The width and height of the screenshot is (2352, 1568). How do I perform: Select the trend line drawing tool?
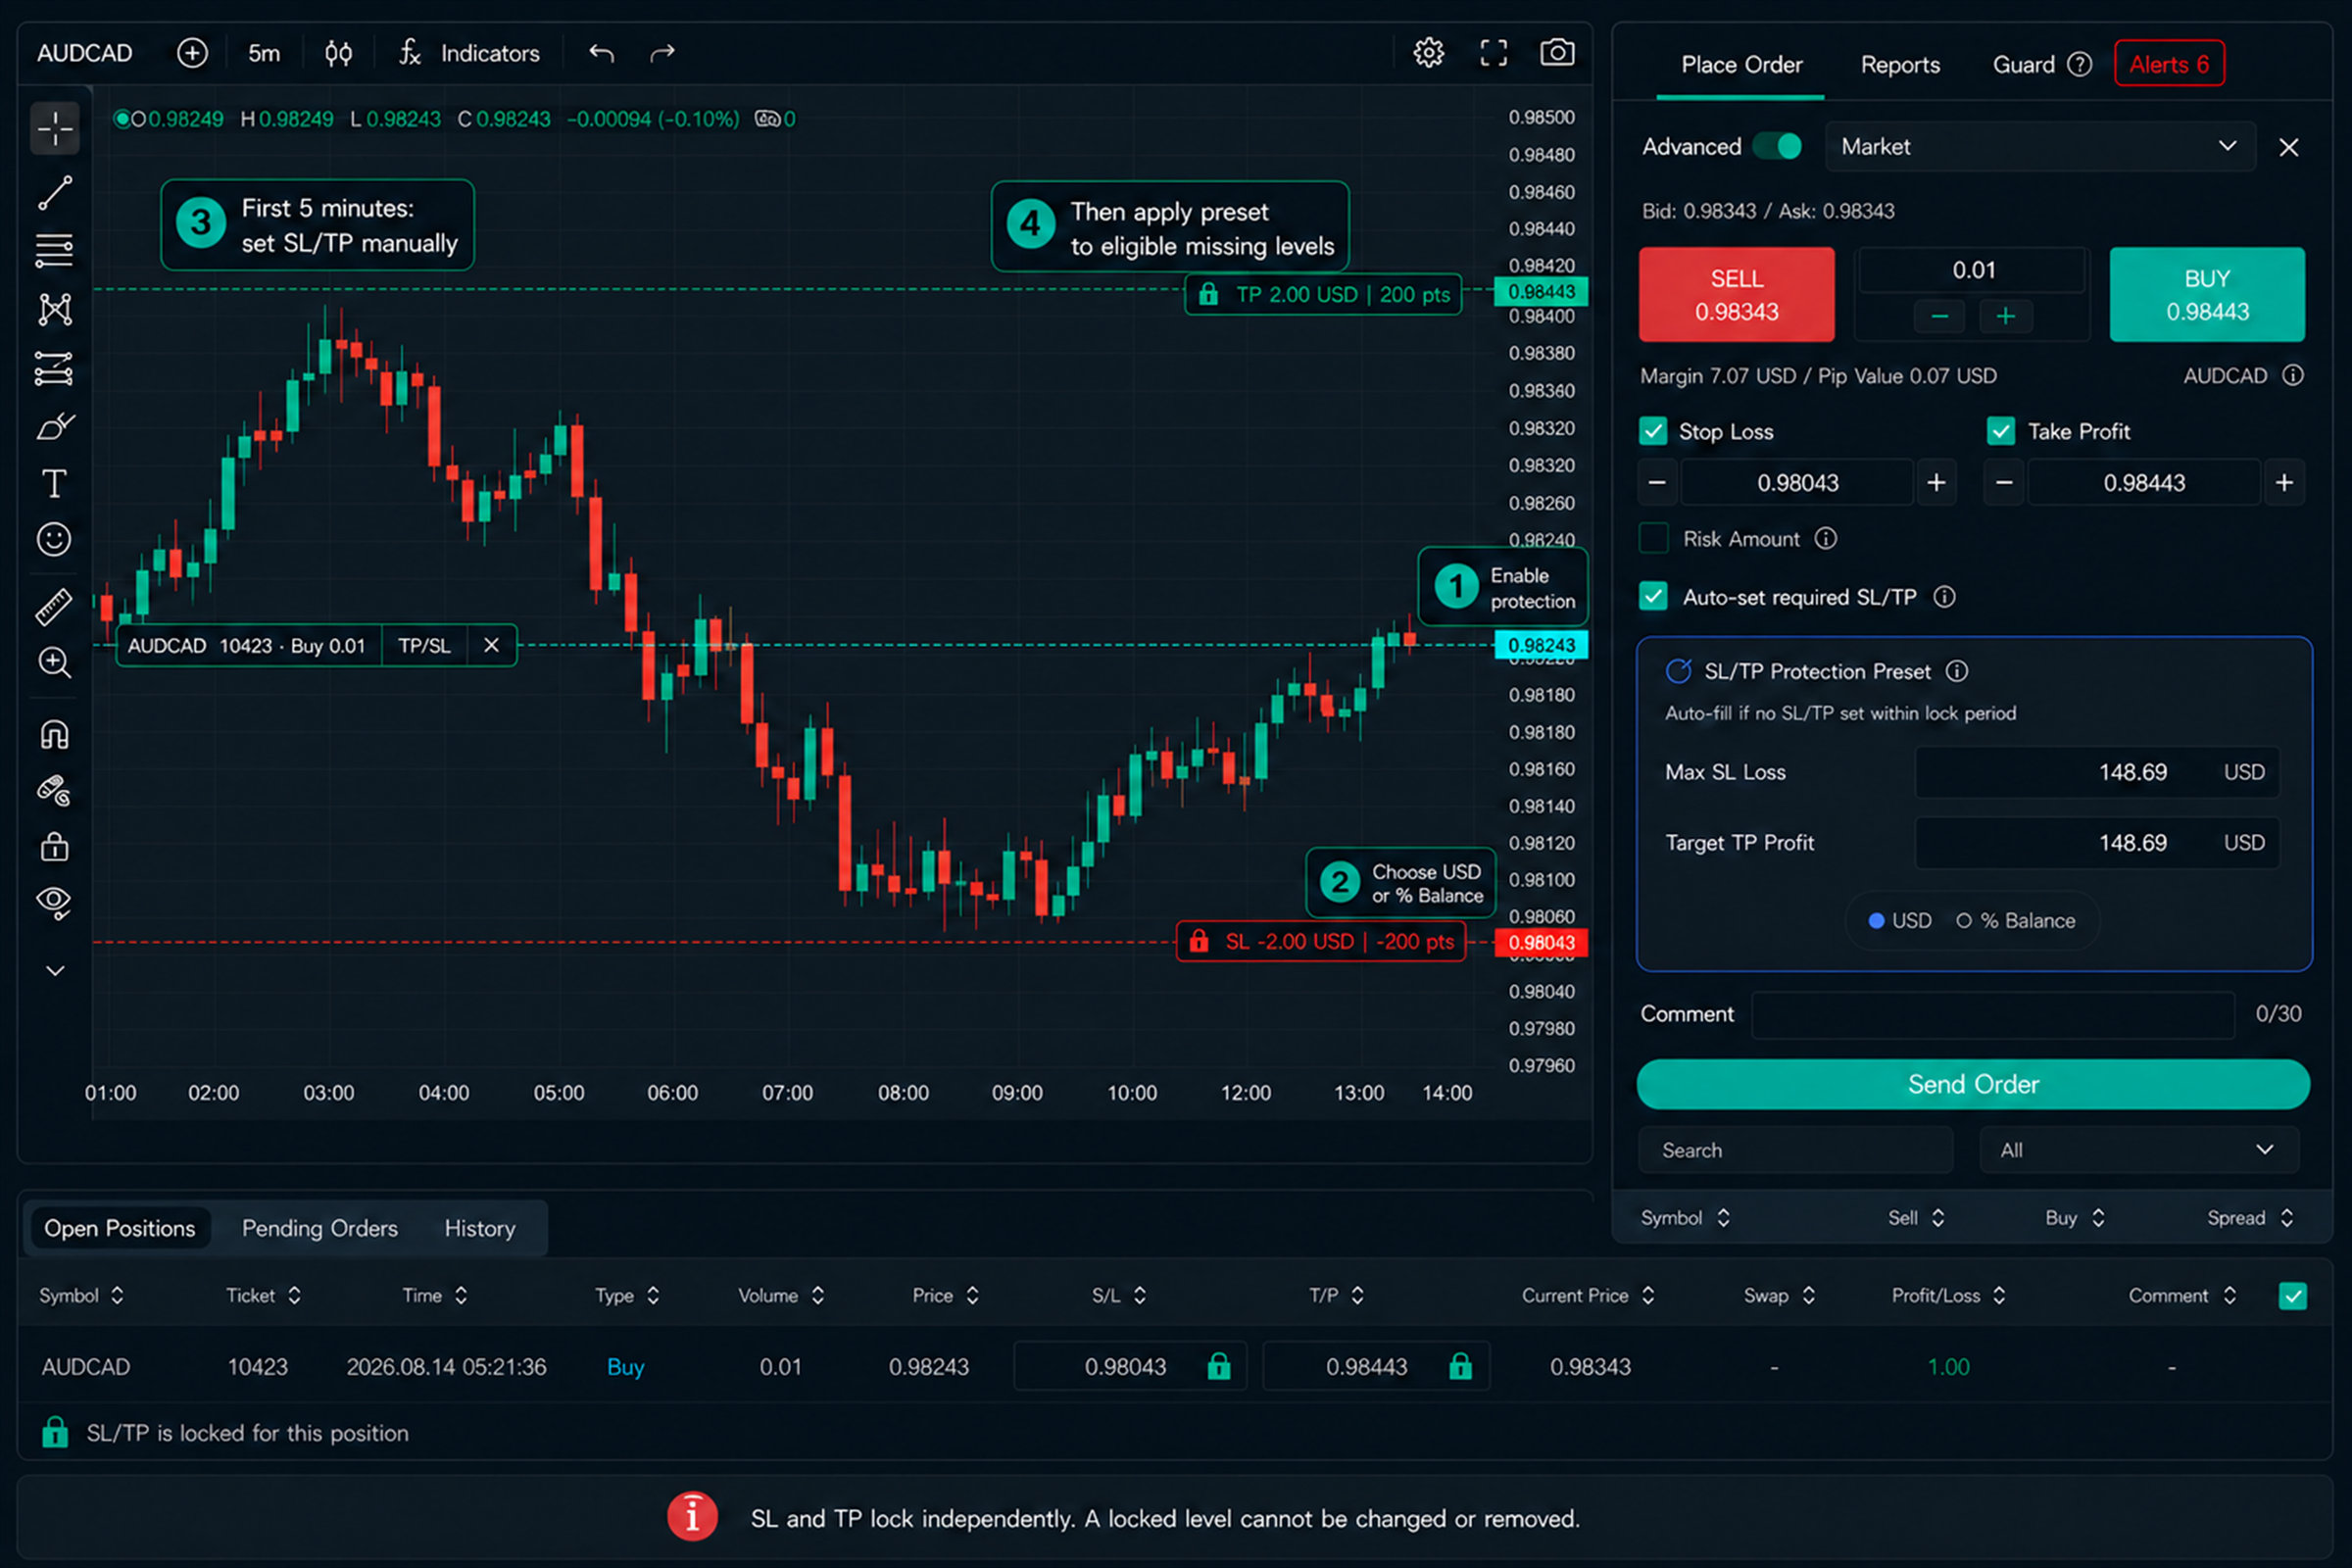pos(55,193)
